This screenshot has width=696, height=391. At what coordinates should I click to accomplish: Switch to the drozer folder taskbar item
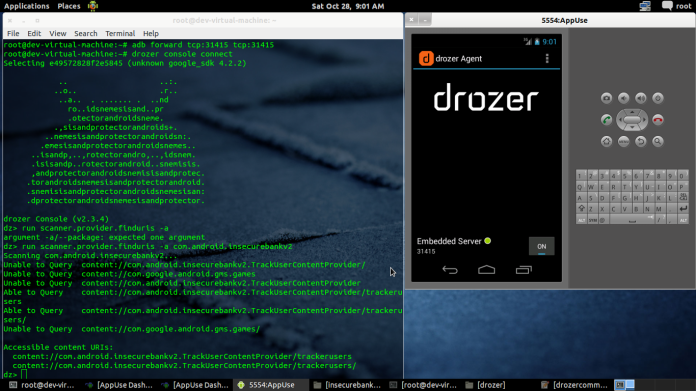[x=486, y=385]
